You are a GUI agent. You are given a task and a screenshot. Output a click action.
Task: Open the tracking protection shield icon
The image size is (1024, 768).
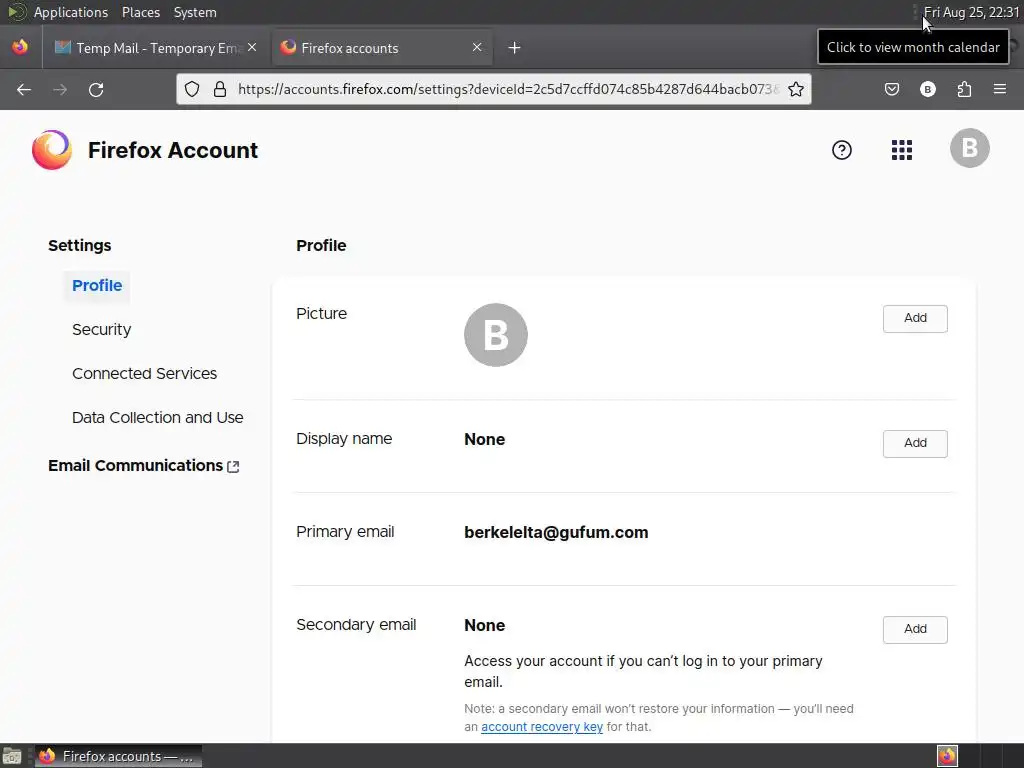(191, 89)
